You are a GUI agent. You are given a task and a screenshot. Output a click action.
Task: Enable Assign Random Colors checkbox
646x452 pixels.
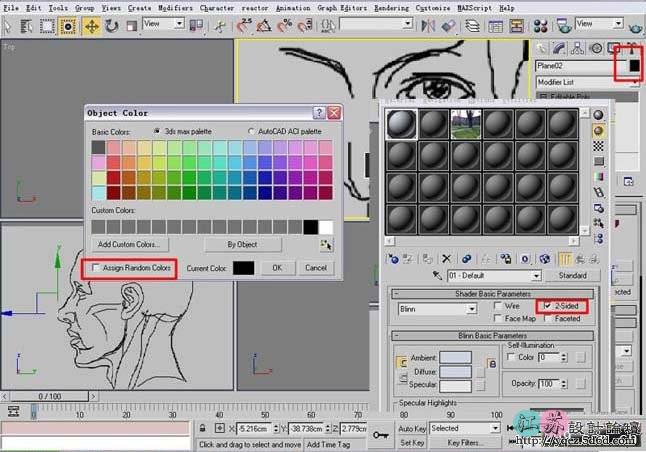(x=96, y=268)
